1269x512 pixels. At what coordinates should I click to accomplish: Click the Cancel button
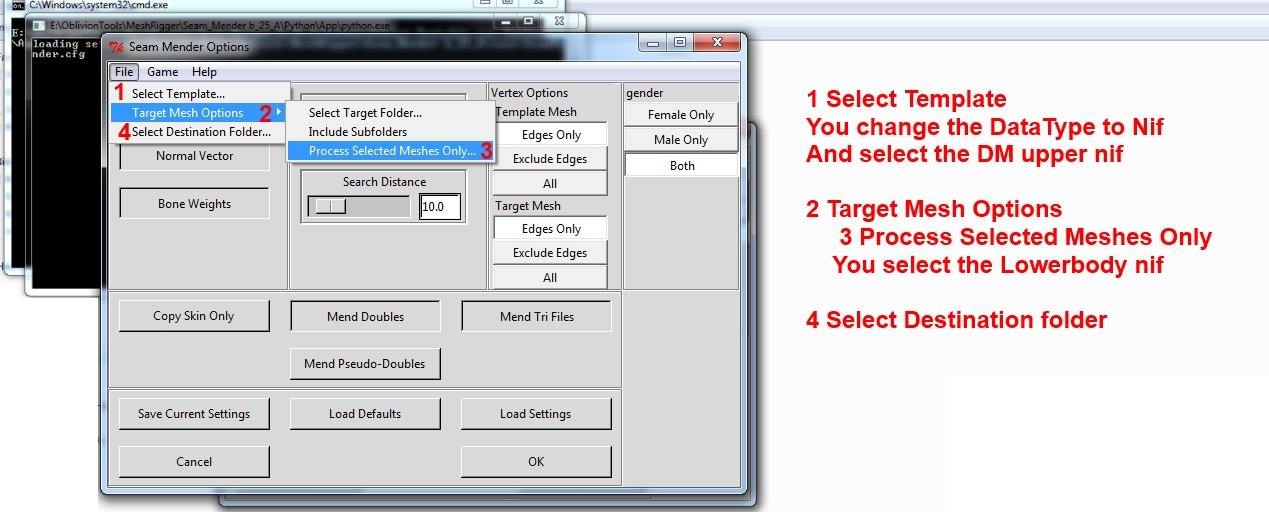[x=194, y=462]
